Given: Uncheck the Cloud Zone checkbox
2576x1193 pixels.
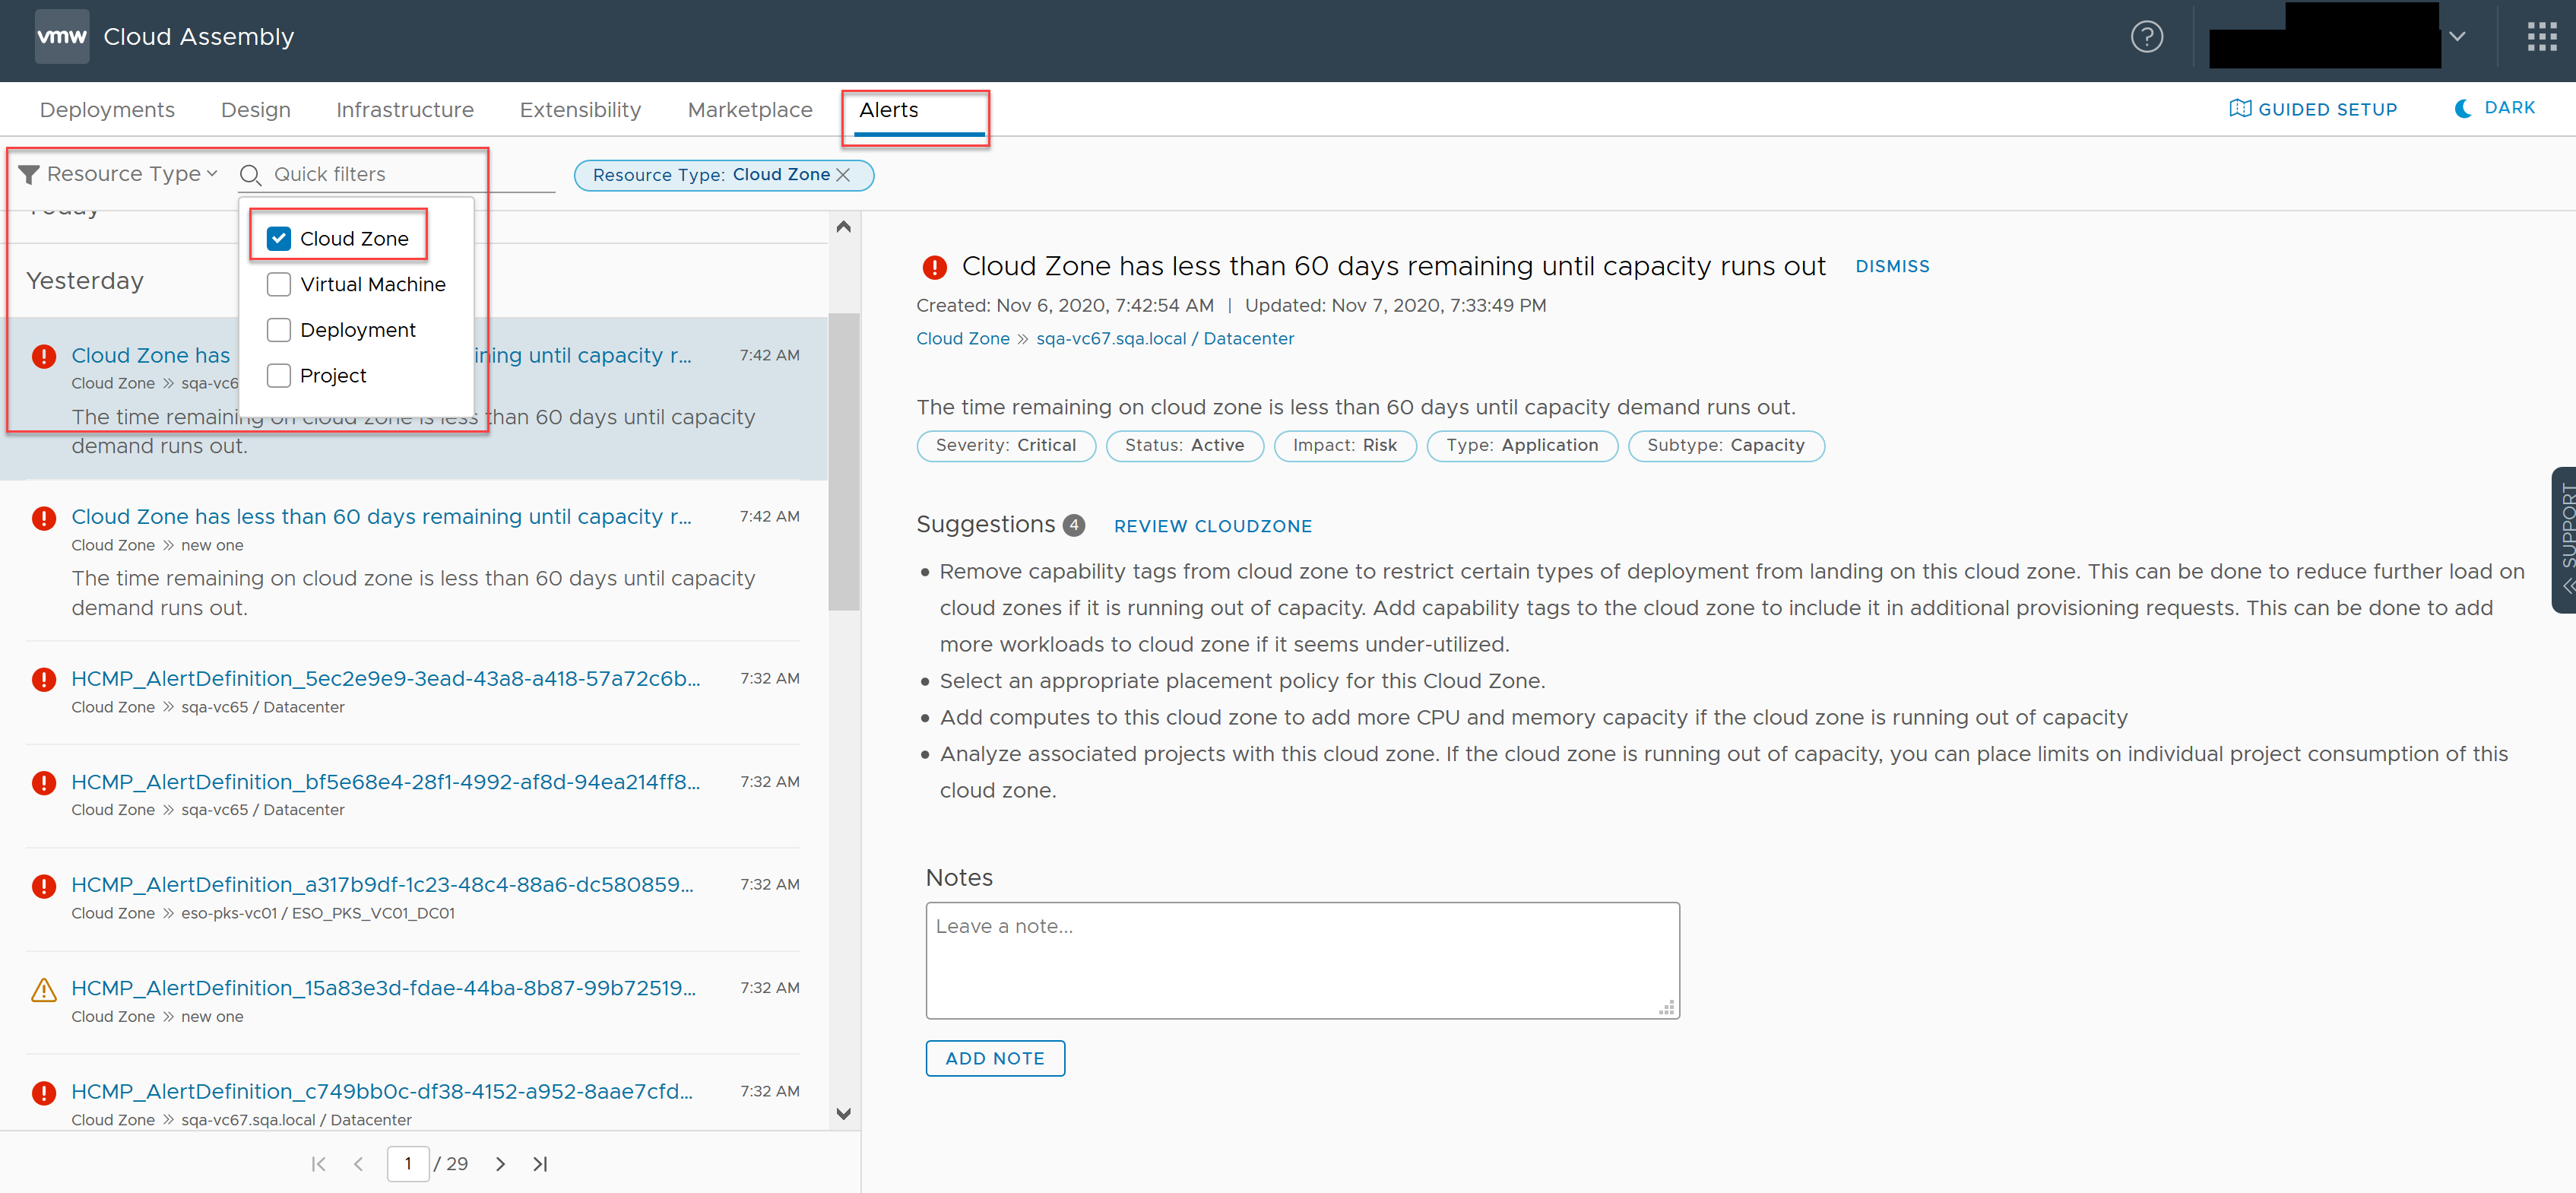Looking at the screenshot, I should click(x=279, y=239).
